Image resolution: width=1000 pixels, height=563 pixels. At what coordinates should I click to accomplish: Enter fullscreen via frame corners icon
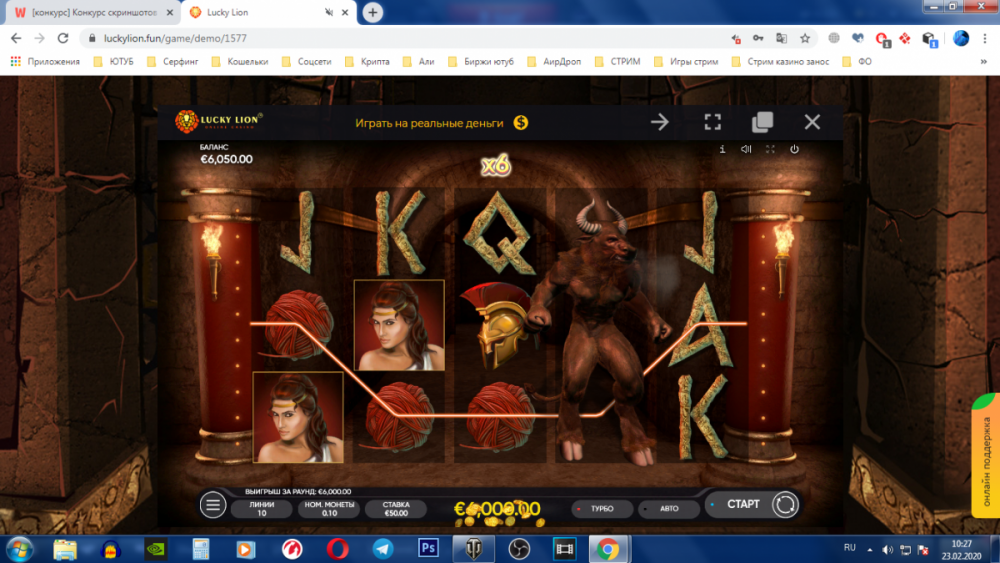(x=712, y=122)
